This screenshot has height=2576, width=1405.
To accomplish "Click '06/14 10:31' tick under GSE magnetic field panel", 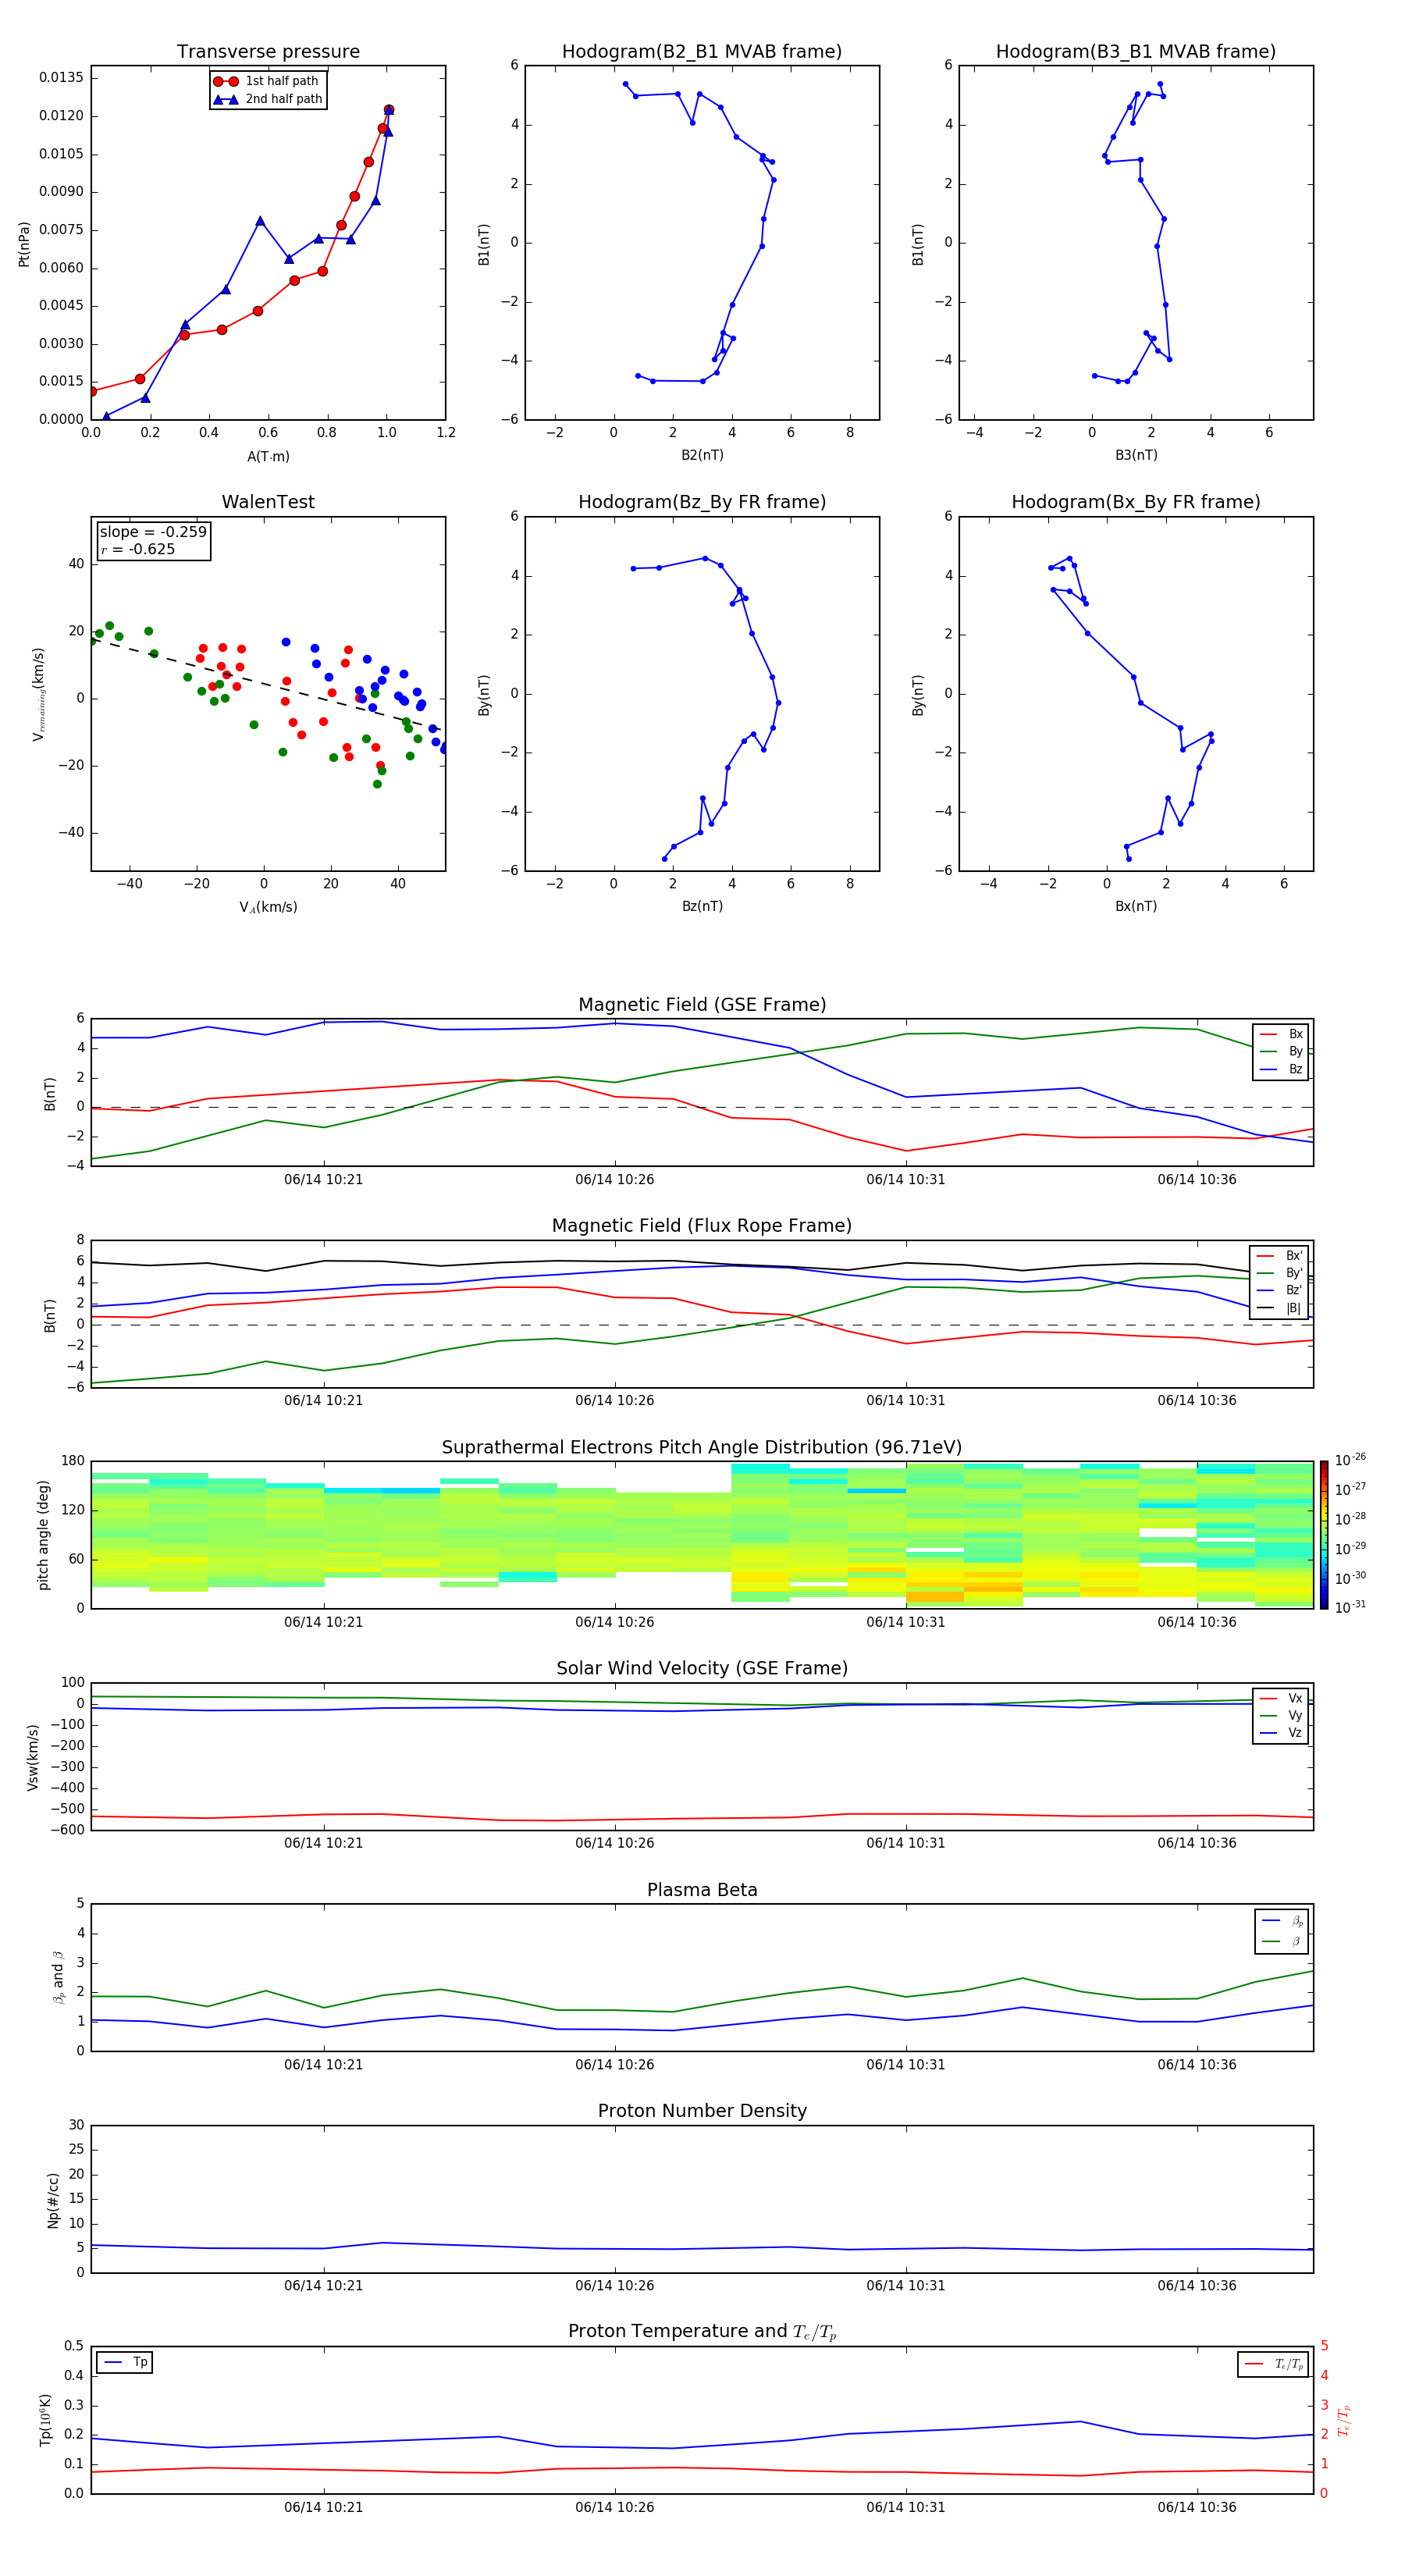I will pyautogui.click(x=905, y=1179).
